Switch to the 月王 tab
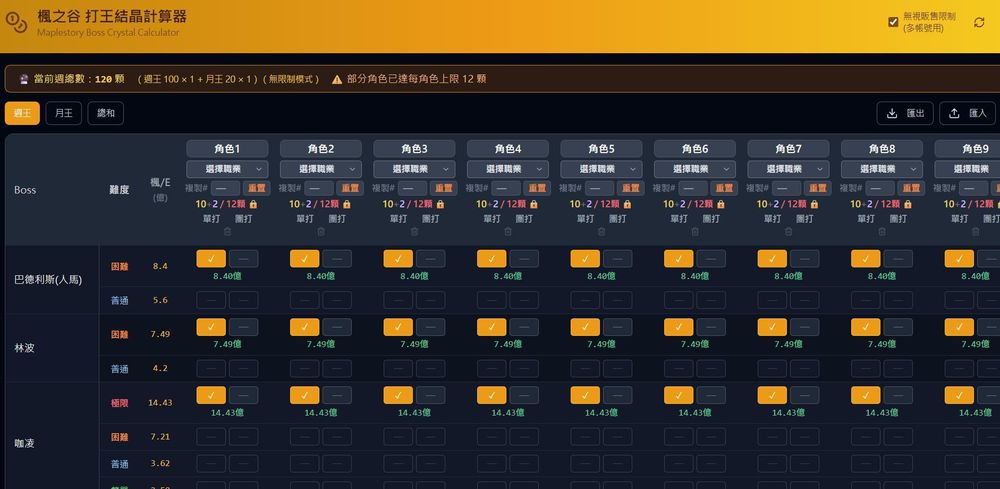This screenshot has height=489, width=1000. (x=64, y=113)
